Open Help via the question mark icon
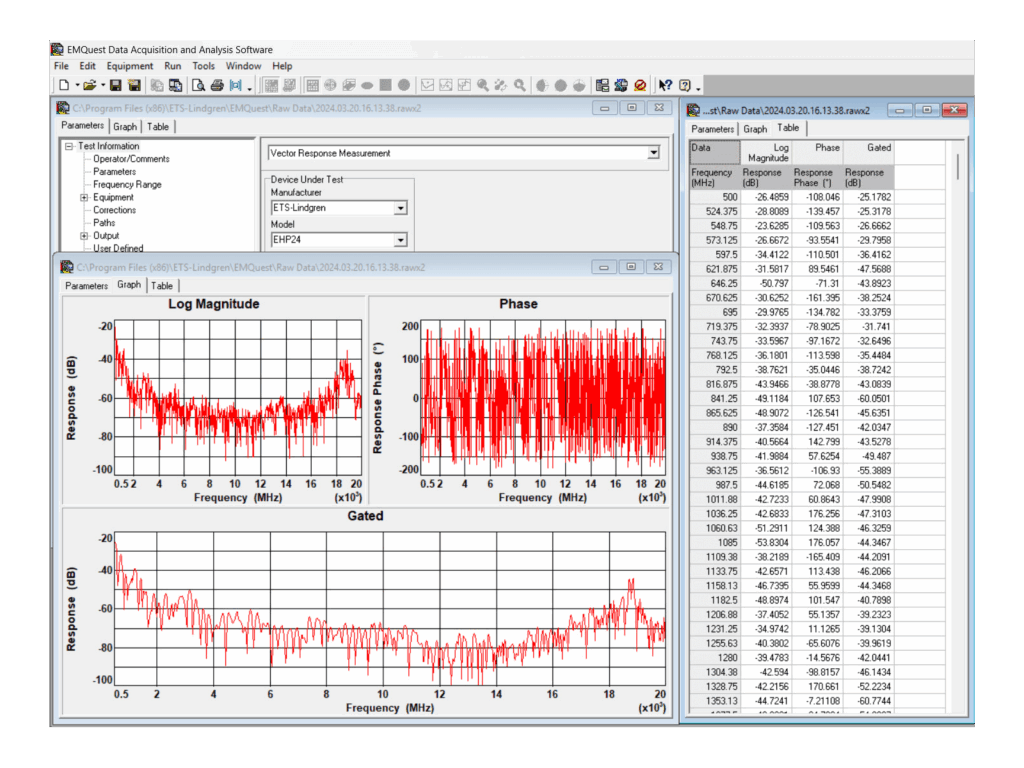The height and width of the screenshot is (768, 1024). 684,85
